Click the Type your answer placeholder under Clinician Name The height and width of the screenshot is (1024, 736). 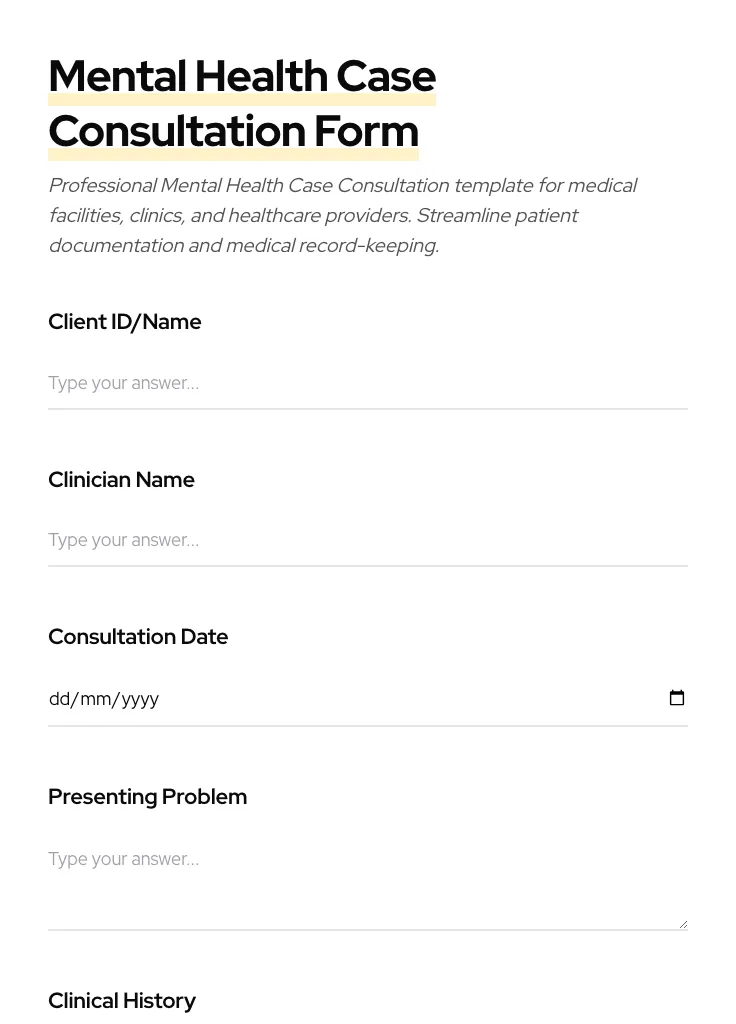[123, 540]
